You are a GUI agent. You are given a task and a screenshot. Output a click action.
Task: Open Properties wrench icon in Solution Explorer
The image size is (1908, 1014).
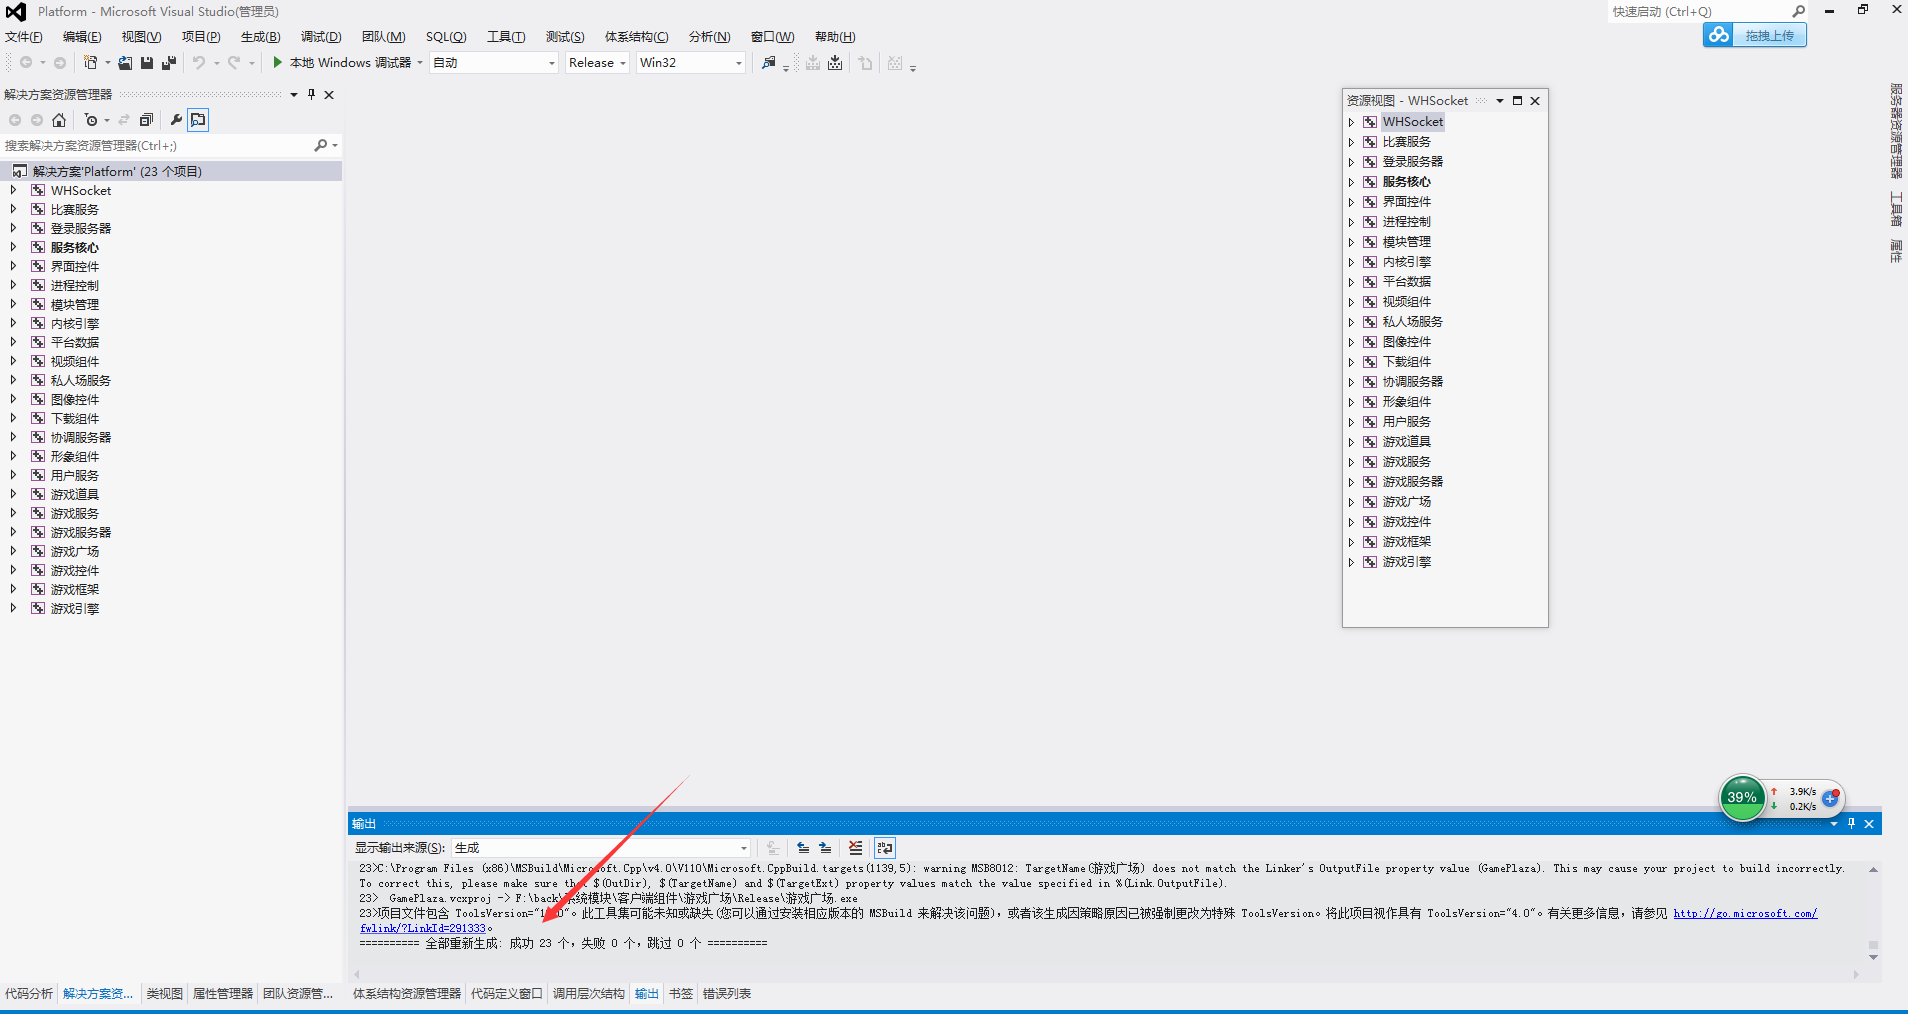pos(176,120)
